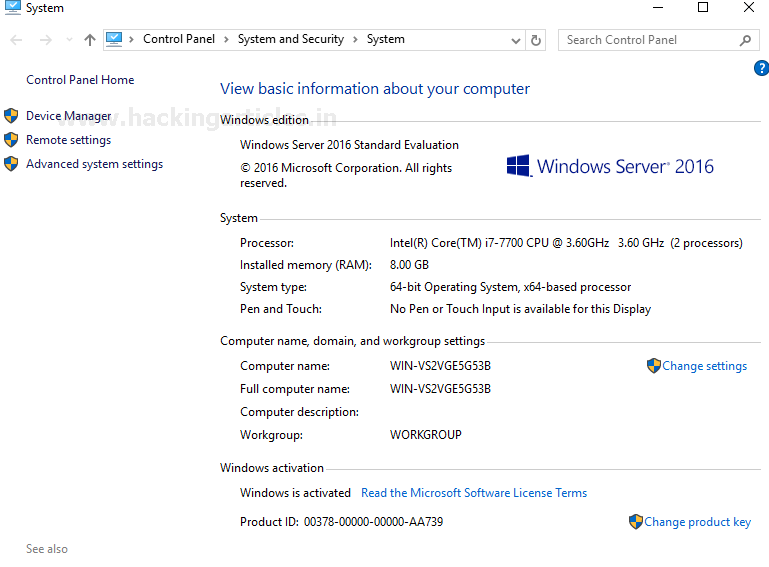Viewport: 769px width, 567px height.
Task: Expand chevron before Control Panel breadcrumb
Action: pyautogui.click(x=131, y=40)
